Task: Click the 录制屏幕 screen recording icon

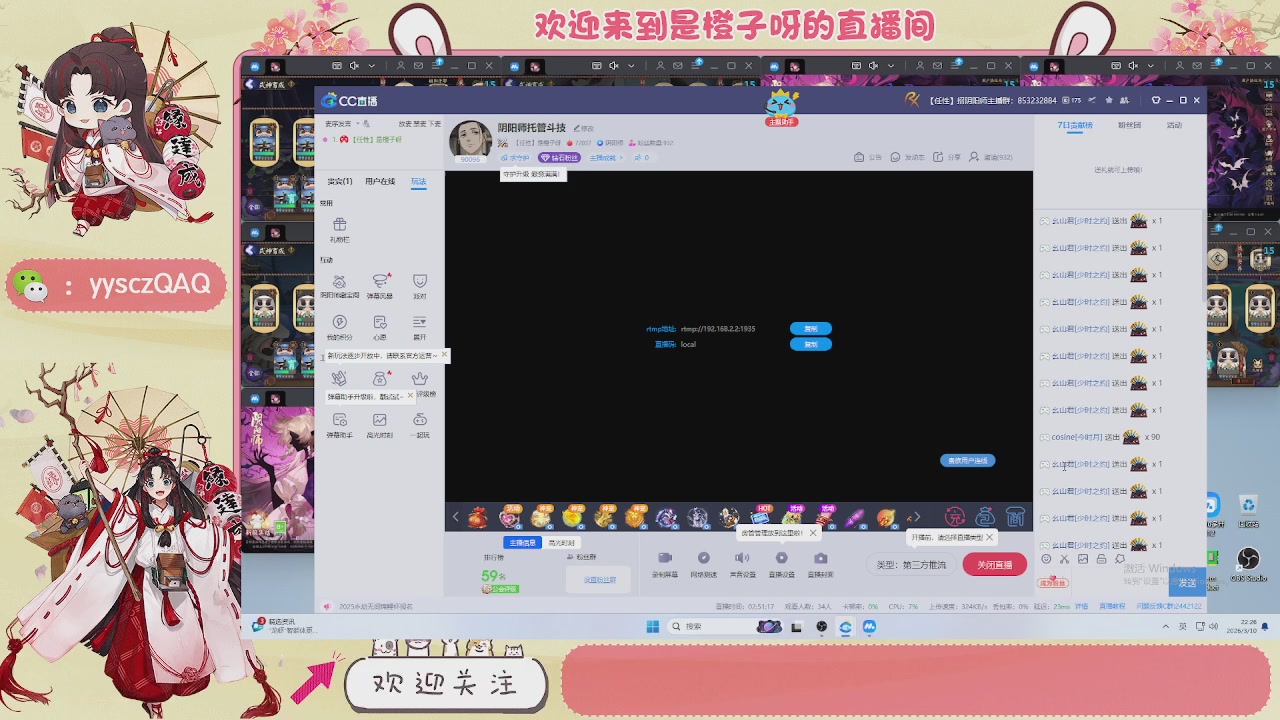Action: pyautogui.click(x=666, y=558)
